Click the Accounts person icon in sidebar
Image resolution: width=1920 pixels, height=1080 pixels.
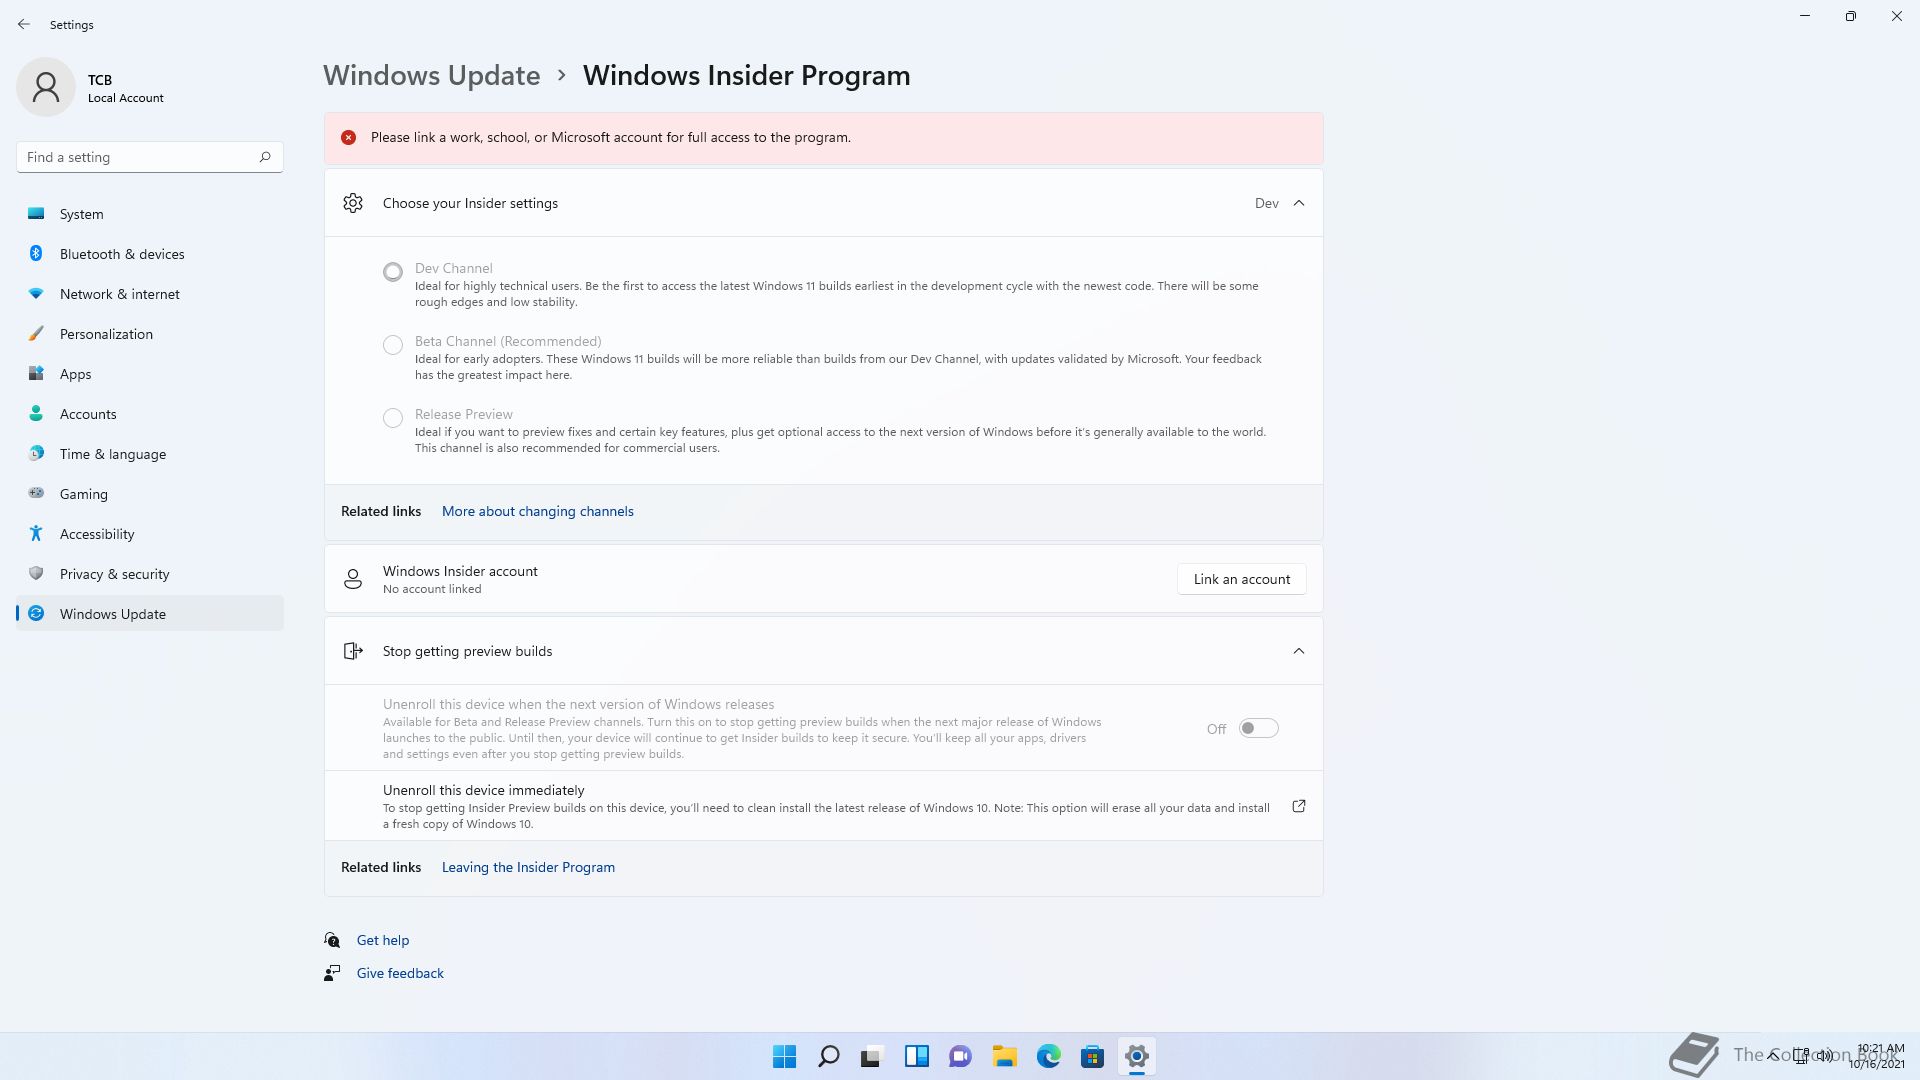point(36,413)
